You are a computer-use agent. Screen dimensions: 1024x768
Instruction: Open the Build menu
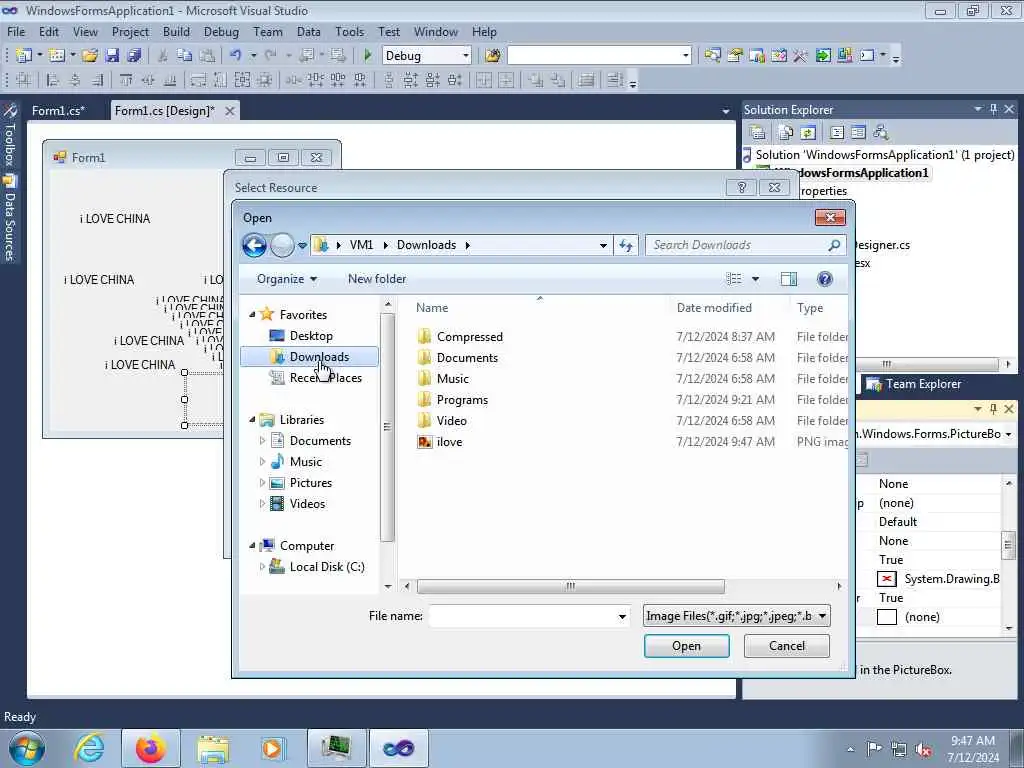coord(176,31)
